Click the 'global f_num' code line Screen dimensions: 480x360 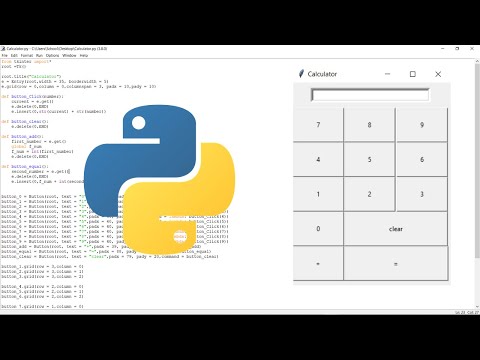27,146
